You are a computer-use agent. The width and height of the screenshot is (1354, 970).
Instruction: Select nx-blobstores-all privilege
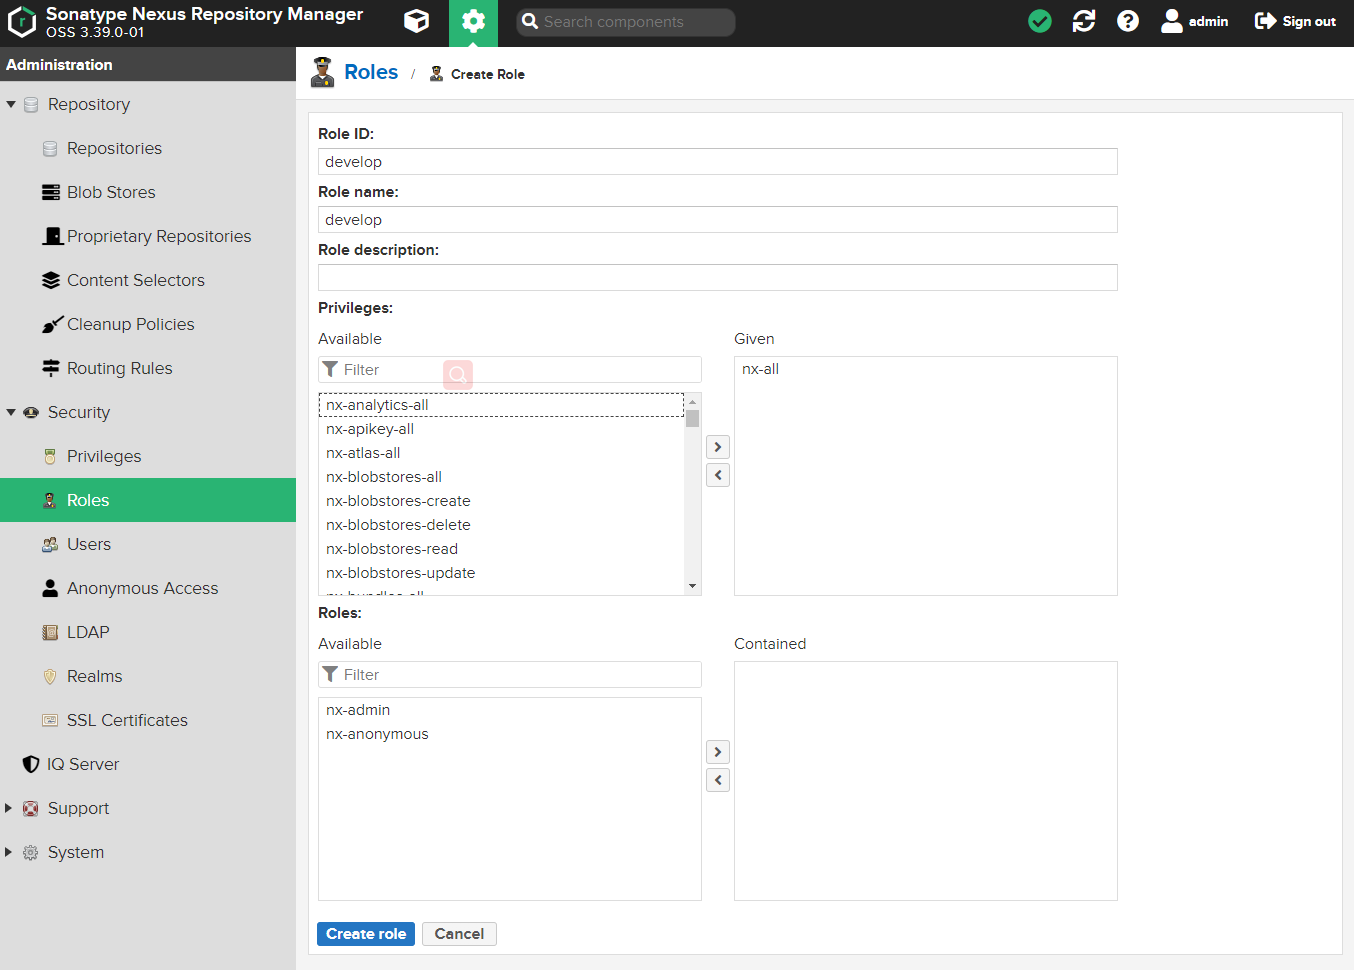[501, 477]
